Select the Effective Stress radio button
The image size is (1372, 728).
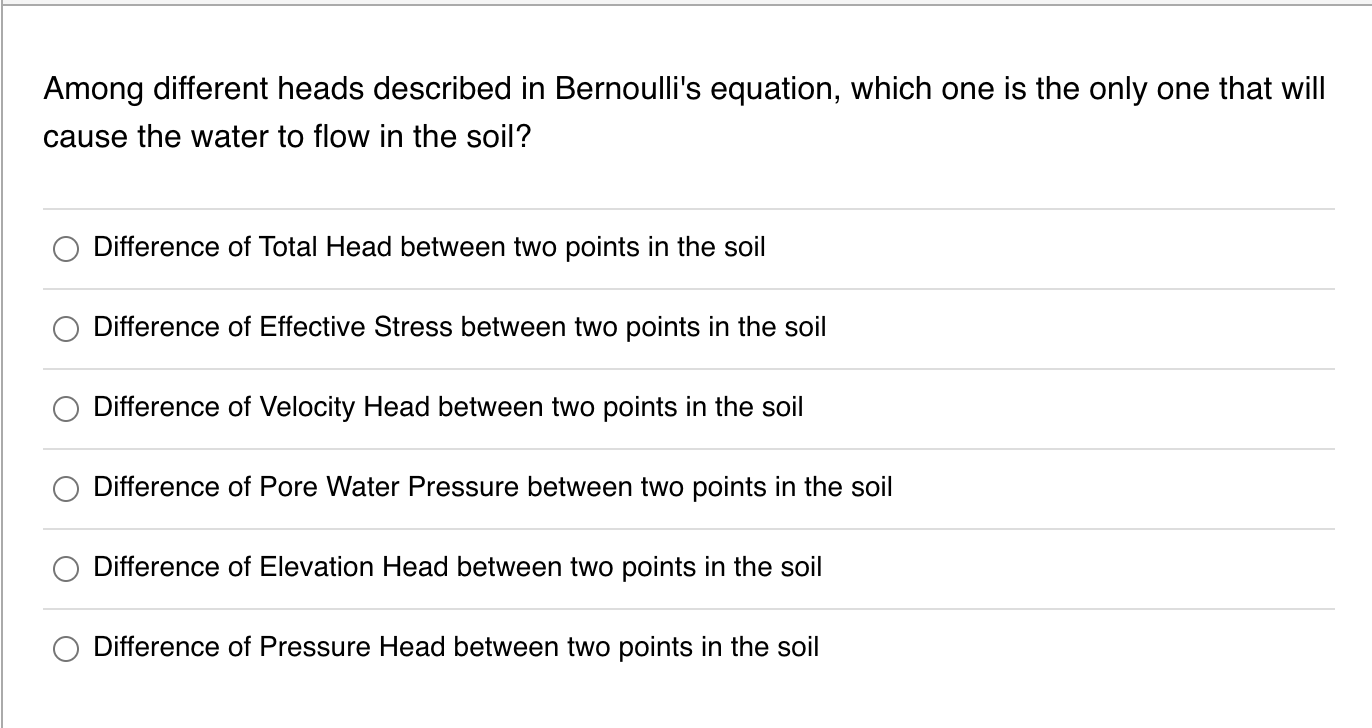pyautogui.click(x=66, y=328)
